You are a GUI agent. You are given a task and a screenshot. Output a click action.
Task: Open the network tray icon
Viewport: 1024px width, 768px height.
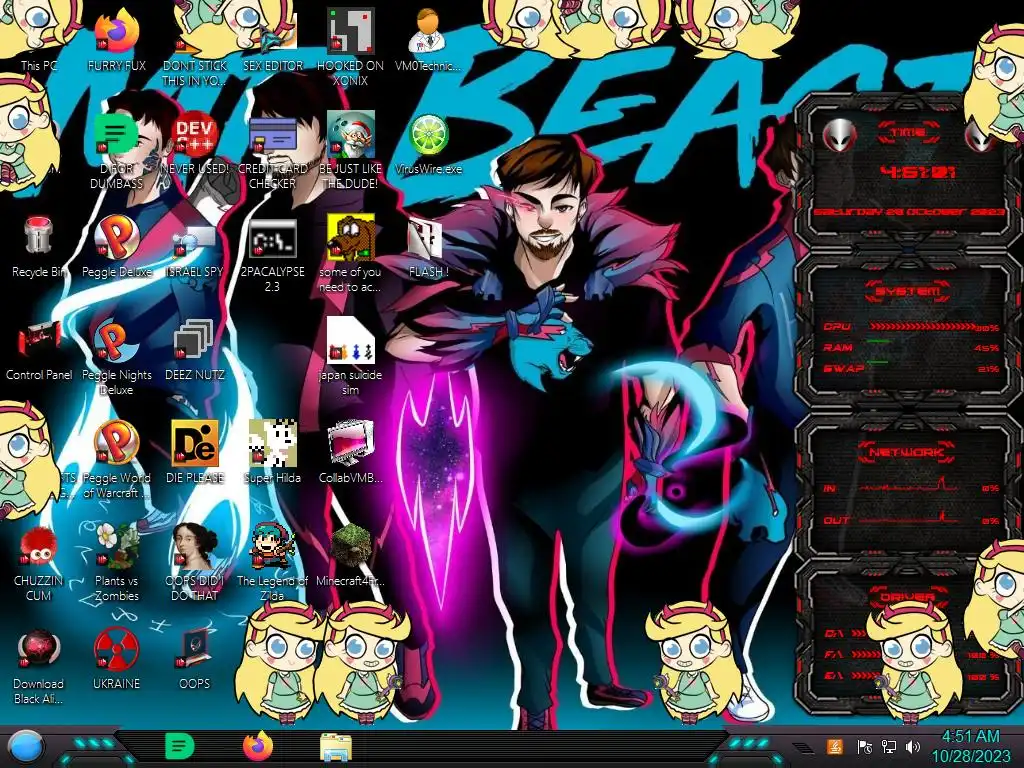889,747
